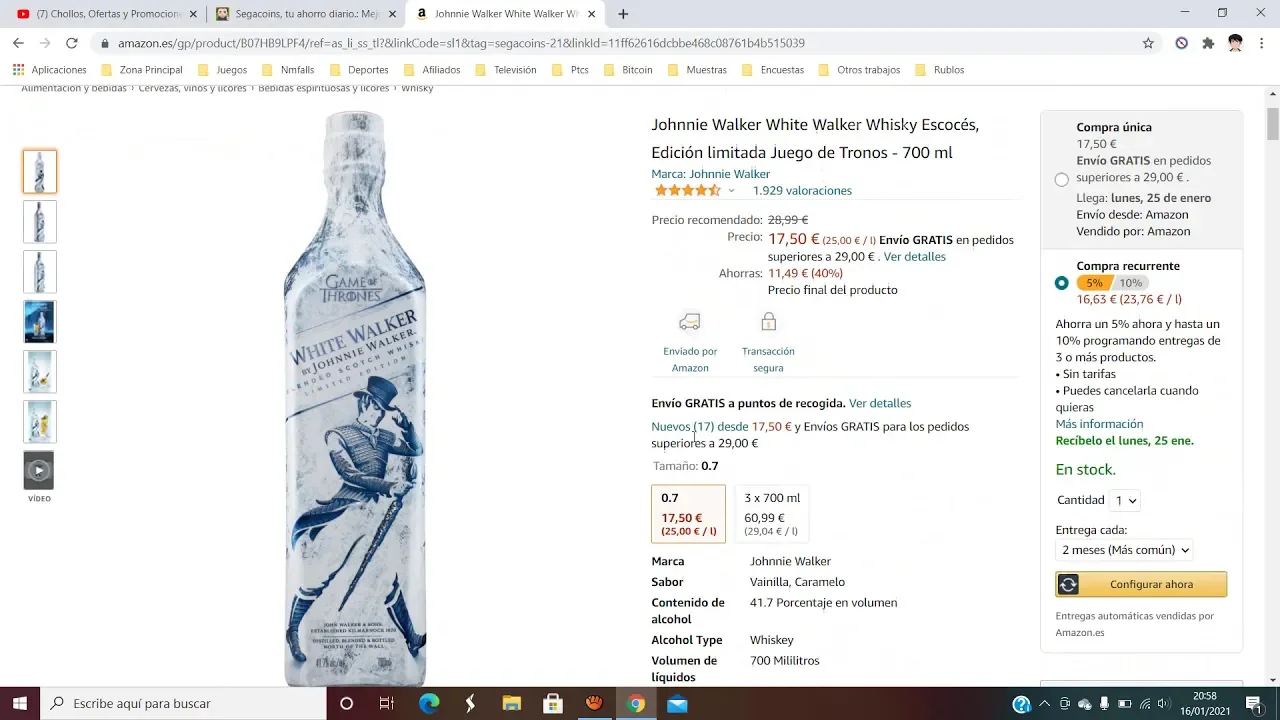Screen dimensions: 1280x720
Task: Open the Cantidad quantity dropdown
Action: (x=1126, y=500)
